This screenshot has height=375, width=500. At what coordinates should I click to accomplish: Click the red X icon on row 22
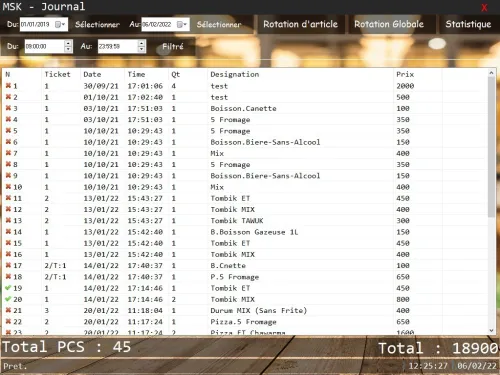pyautogui.click(x=8, y=321)
